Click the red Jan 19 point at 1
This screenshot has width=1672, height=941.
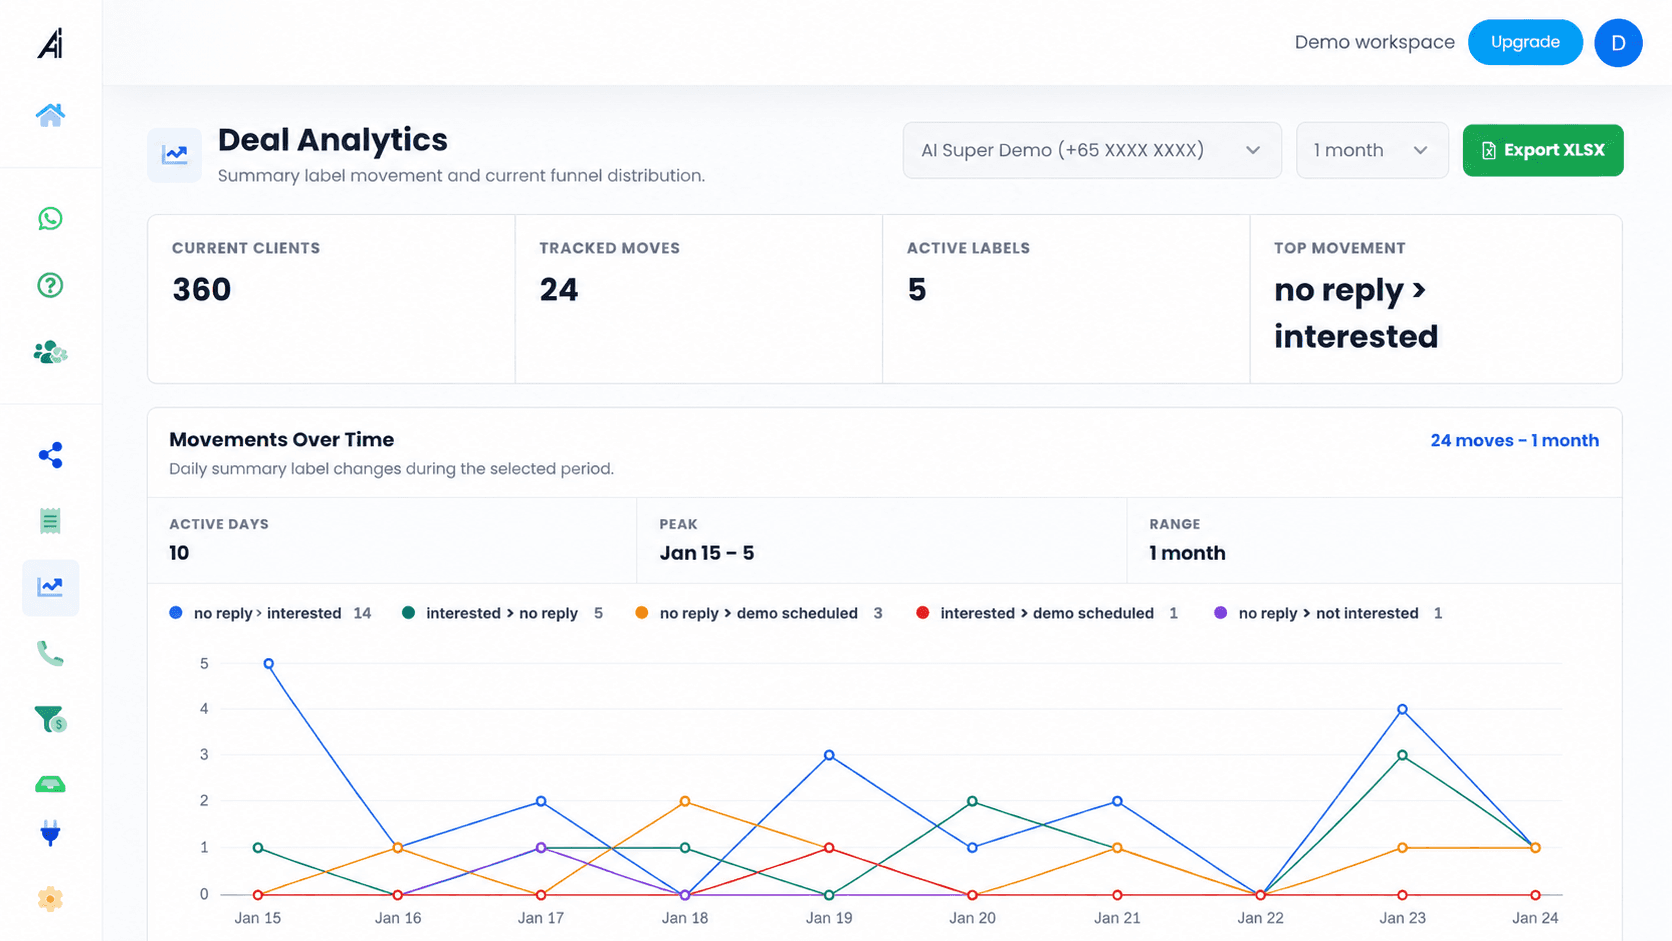[829, 848]
